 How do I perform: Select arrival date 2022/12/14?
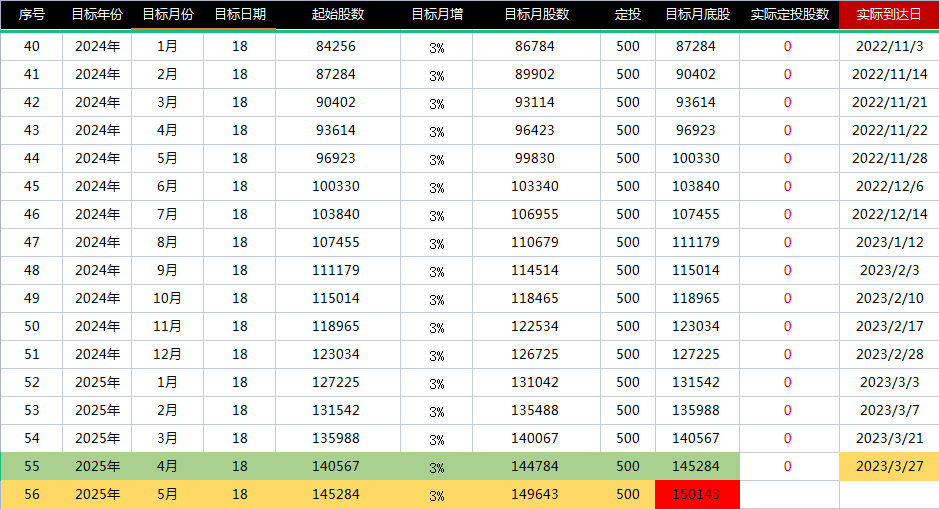tap(889, 214)
